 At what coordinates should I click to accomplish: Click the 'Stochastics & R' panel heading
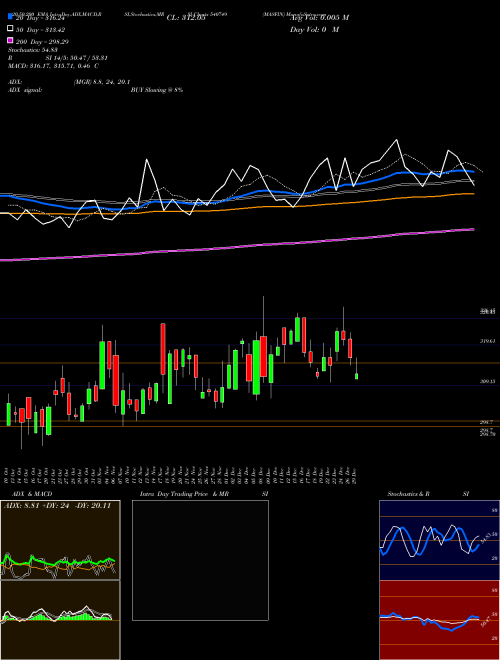pyautogui.click(x=408, y=494)
